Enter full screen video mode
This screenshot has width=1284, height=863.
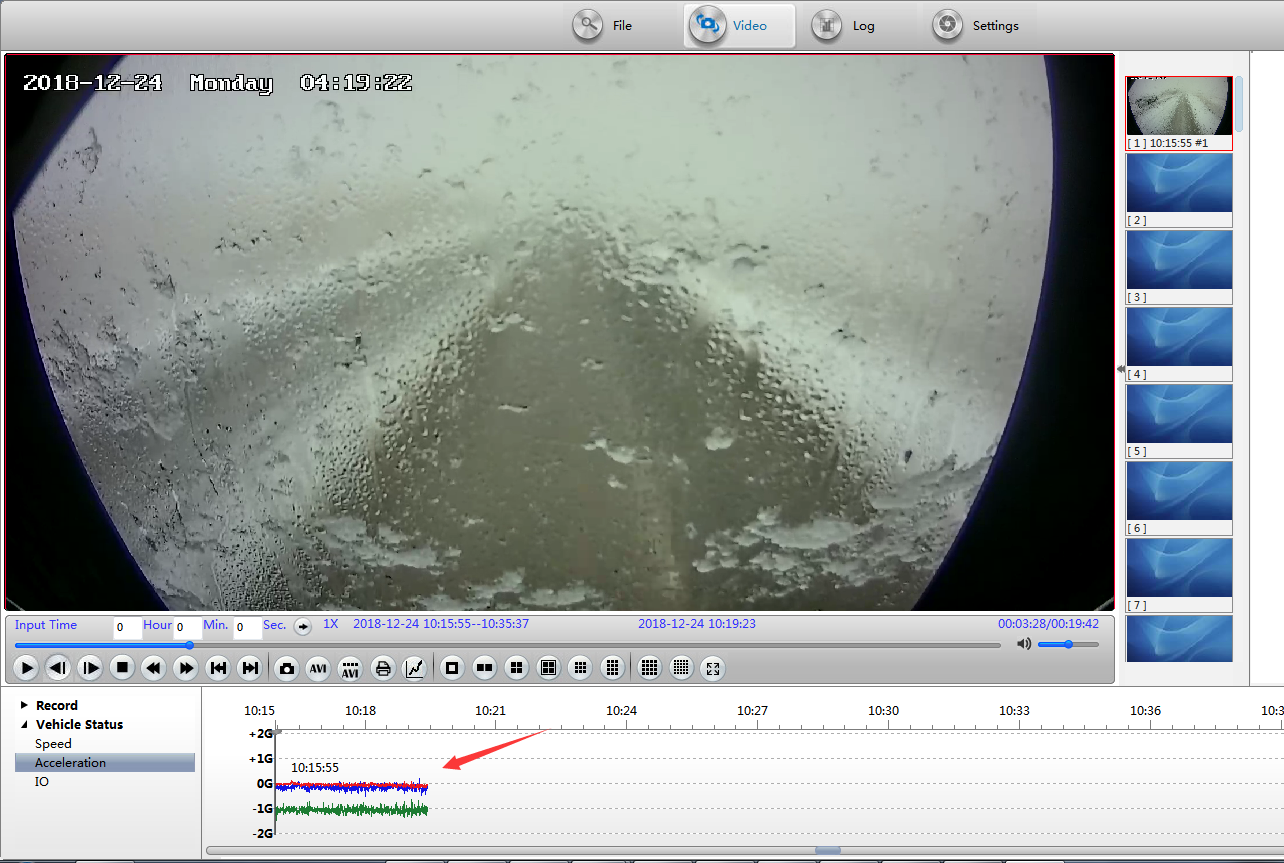[713, 668]
